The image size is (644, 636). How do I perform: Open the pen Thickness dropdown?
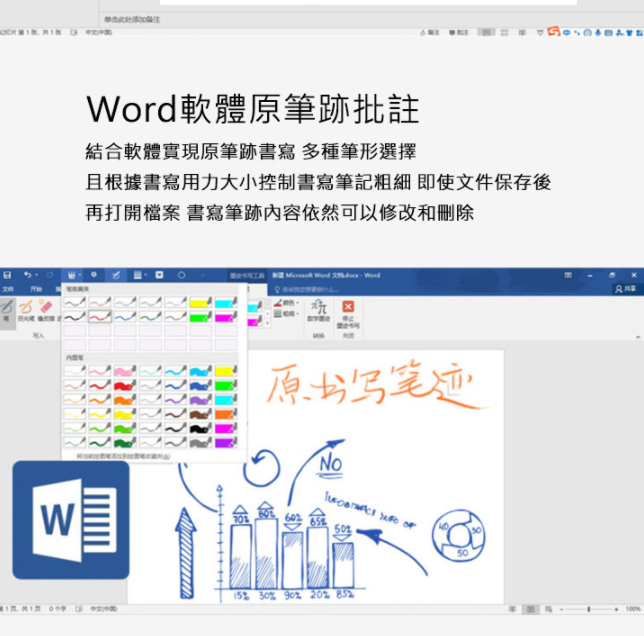pyautogui.click(x=288, y=313)
